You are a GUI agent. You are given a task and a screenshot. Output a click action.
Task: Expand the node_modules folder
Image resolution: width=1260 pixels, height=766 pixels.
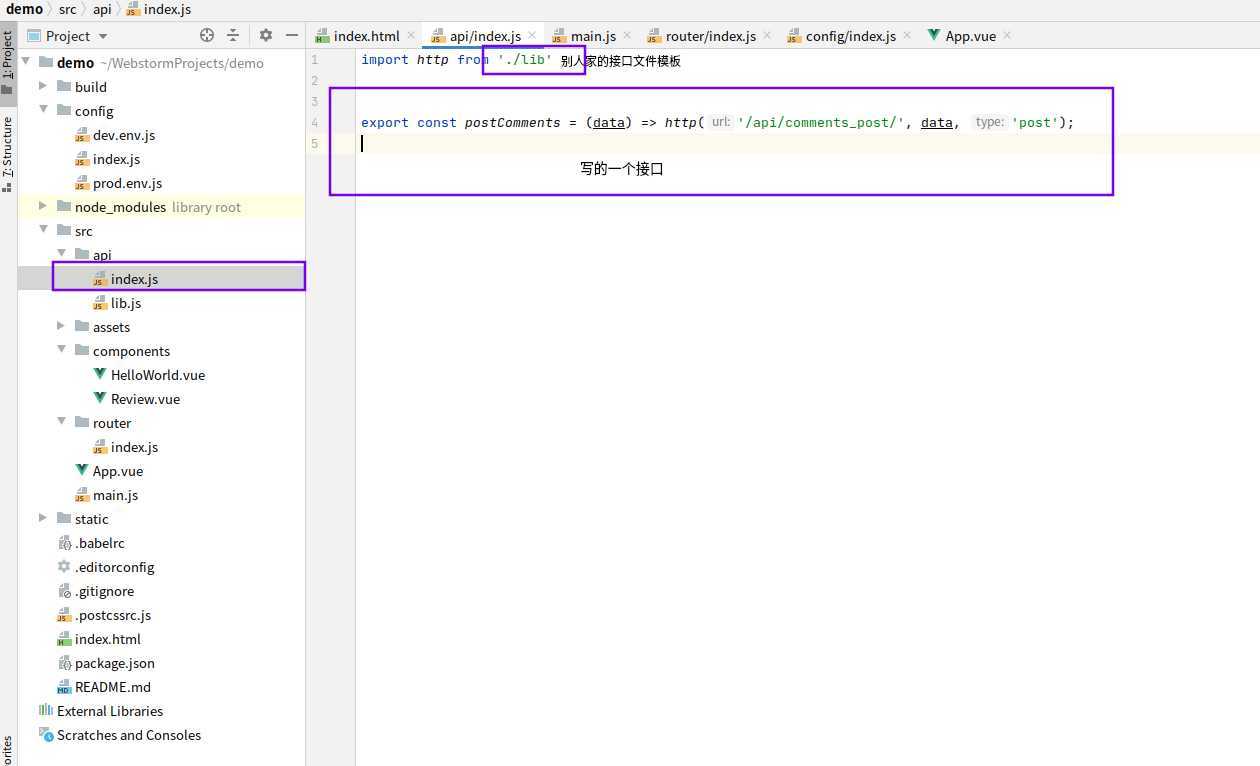(43, 206)
